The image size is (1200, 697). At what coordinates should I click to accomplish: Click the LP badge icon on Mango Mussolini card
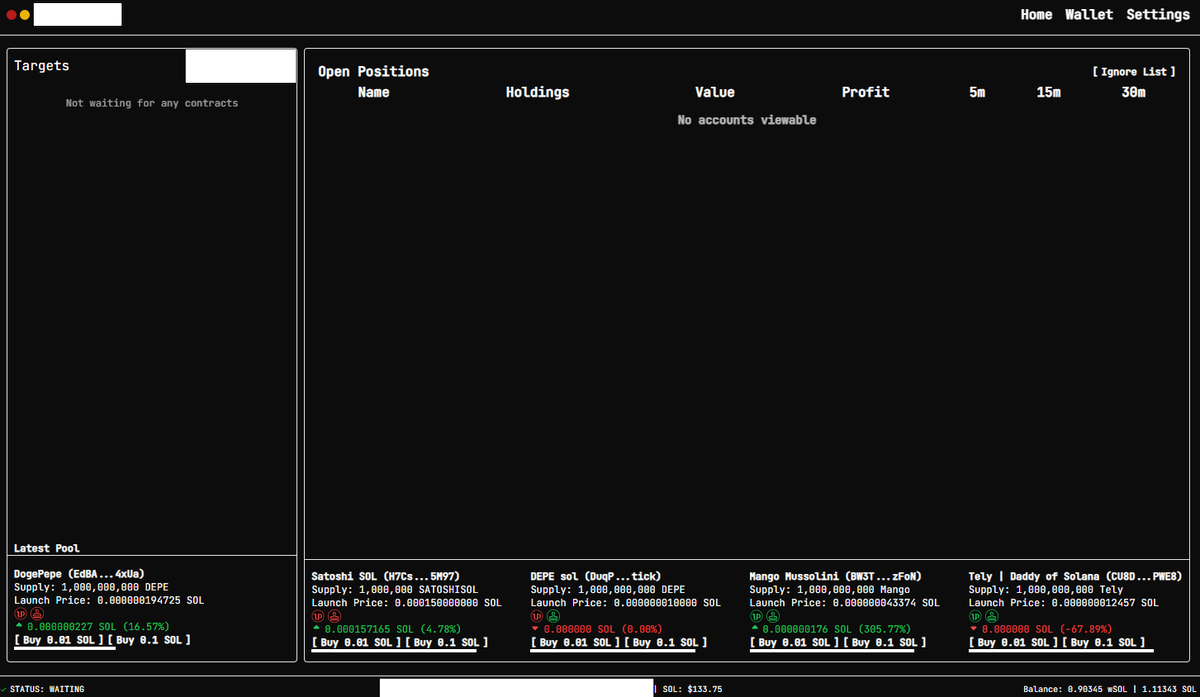755,616
